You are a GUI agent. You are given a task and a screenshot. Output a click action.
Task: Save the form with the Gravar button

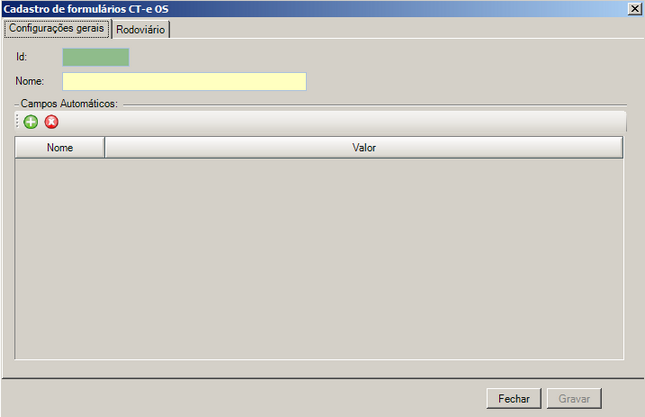coord(574,398)
